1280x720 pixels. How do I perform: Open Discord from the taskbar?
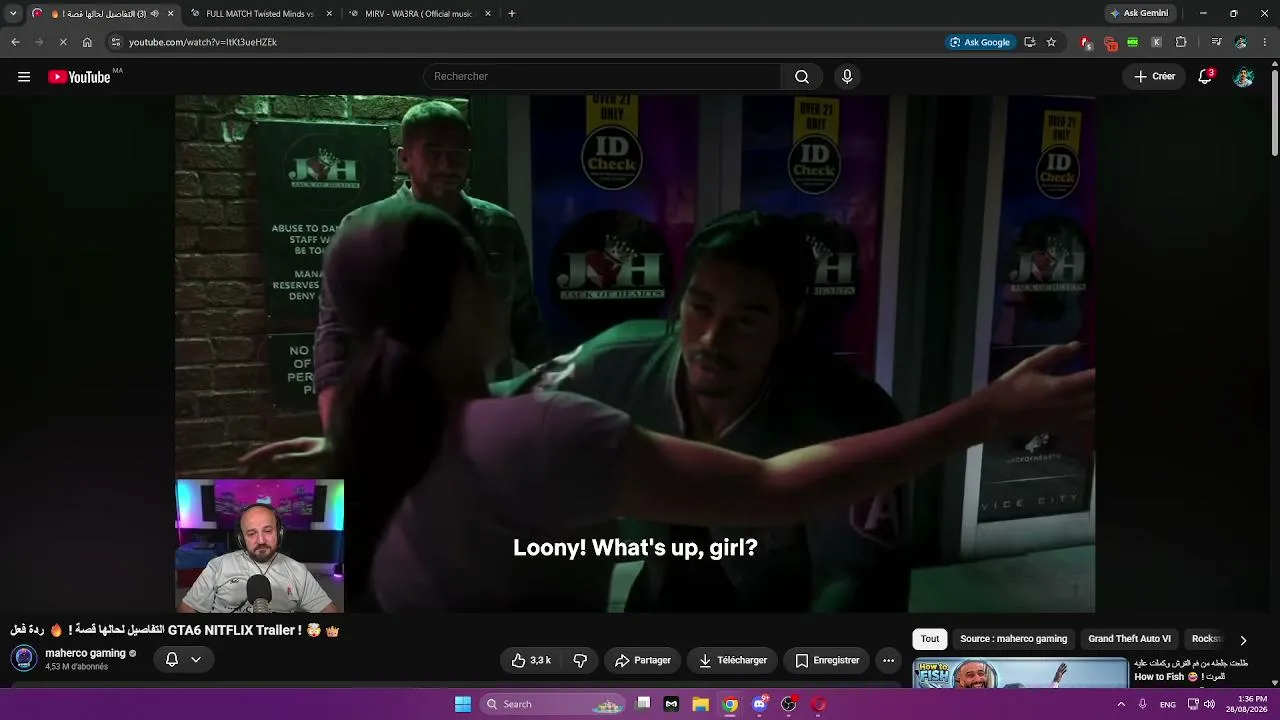click(x=760, y=704)
